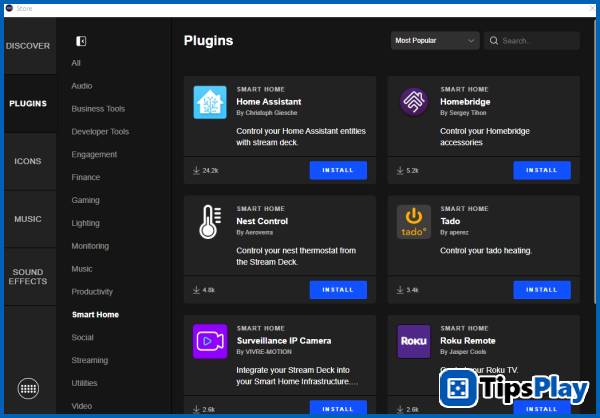600x418 pixels.
Task: Click the vertical scrollbar on the right
Action: 593,161
